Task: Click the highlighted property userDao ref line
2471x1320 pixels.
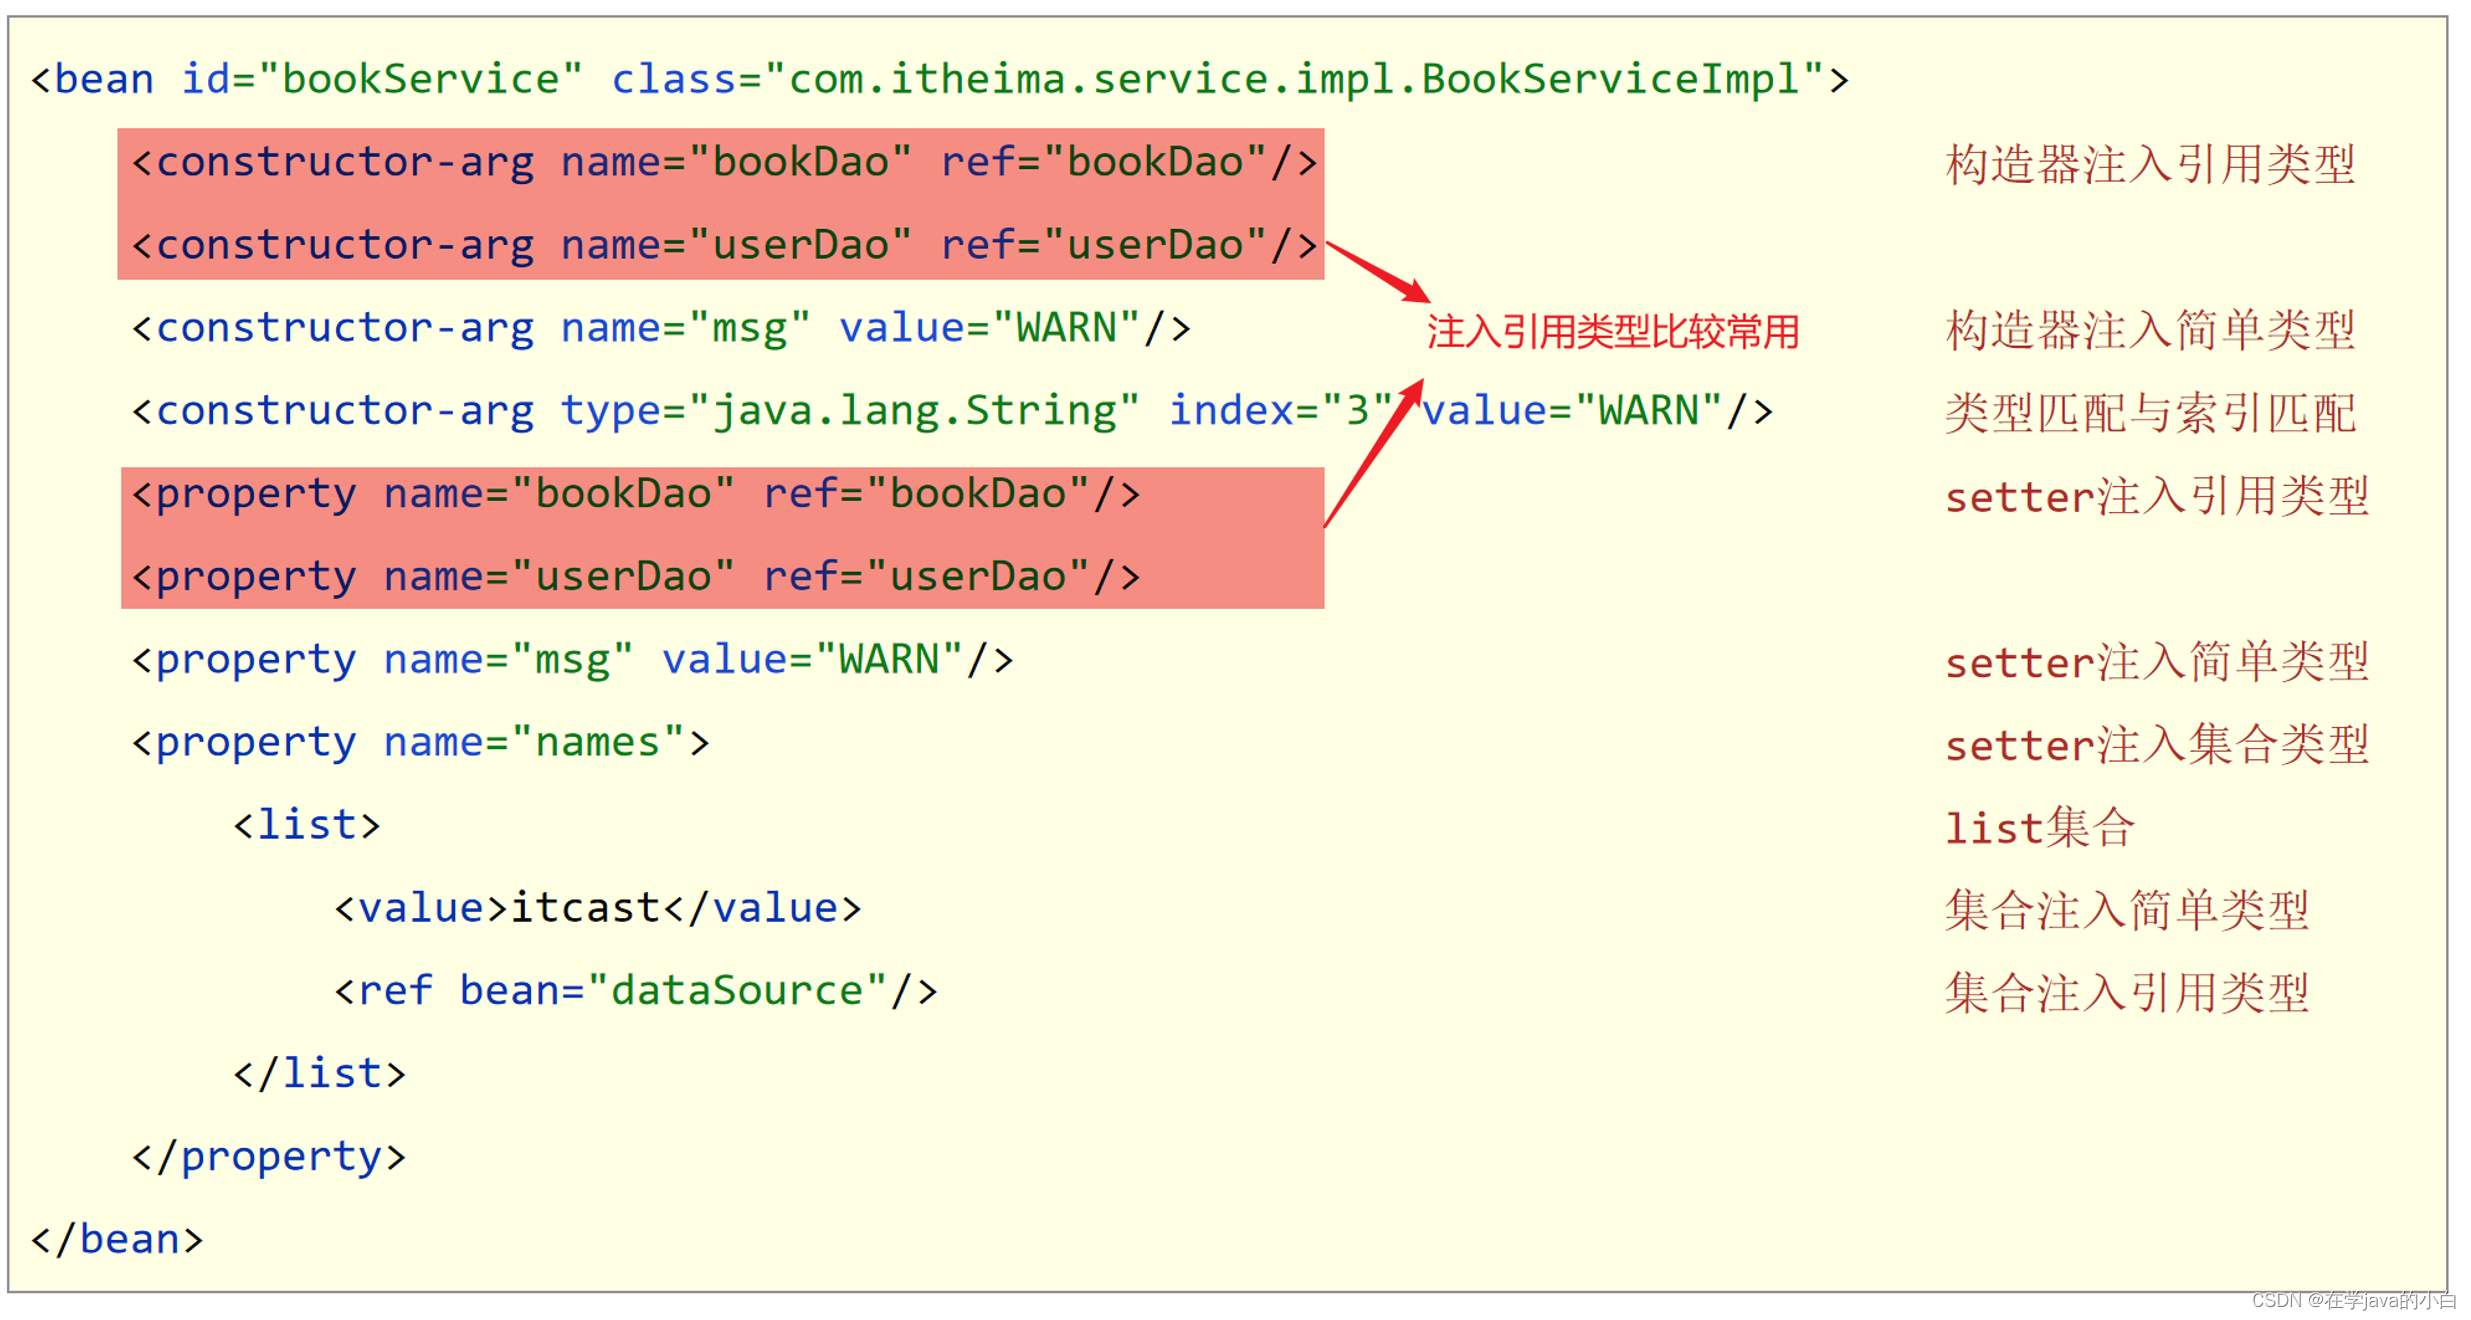Action: 635,577
